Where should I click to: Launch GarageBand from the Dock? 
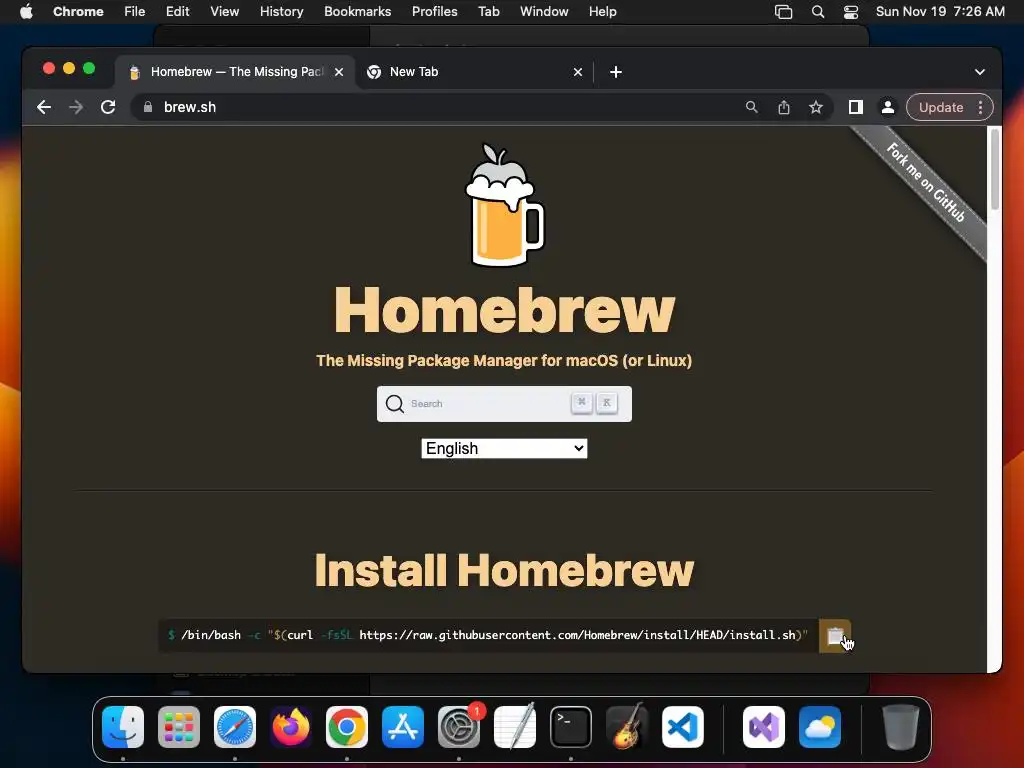tap(627, 726)
